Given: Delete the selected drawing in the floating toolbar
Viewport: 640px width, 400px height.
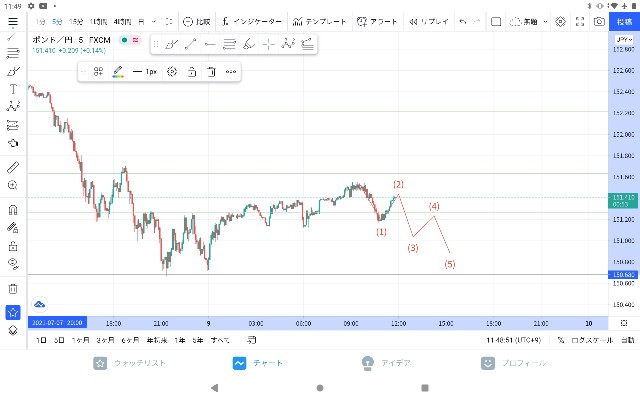Looking at the screenshot, I should click(211, 72).
